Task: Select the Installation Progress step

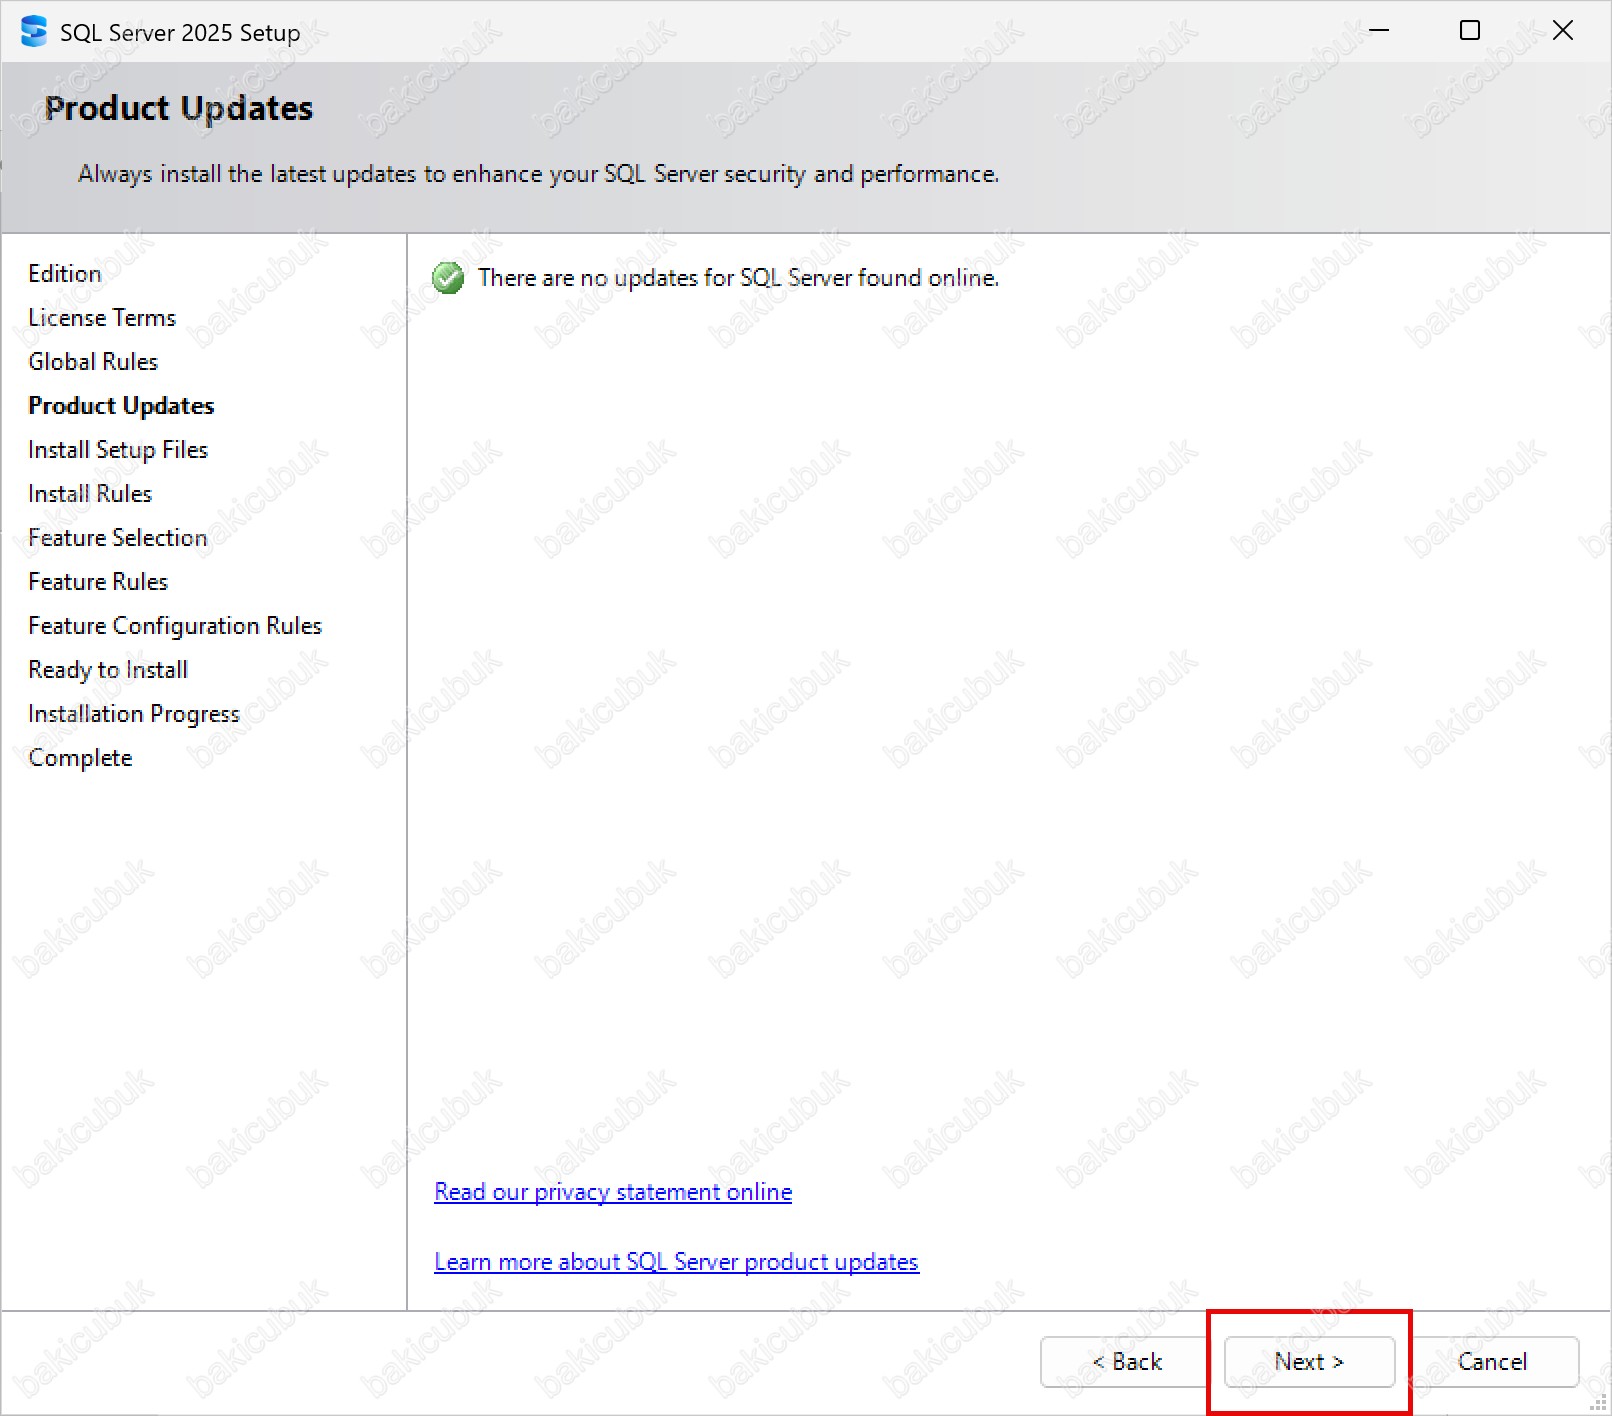Action: point(134,714)
